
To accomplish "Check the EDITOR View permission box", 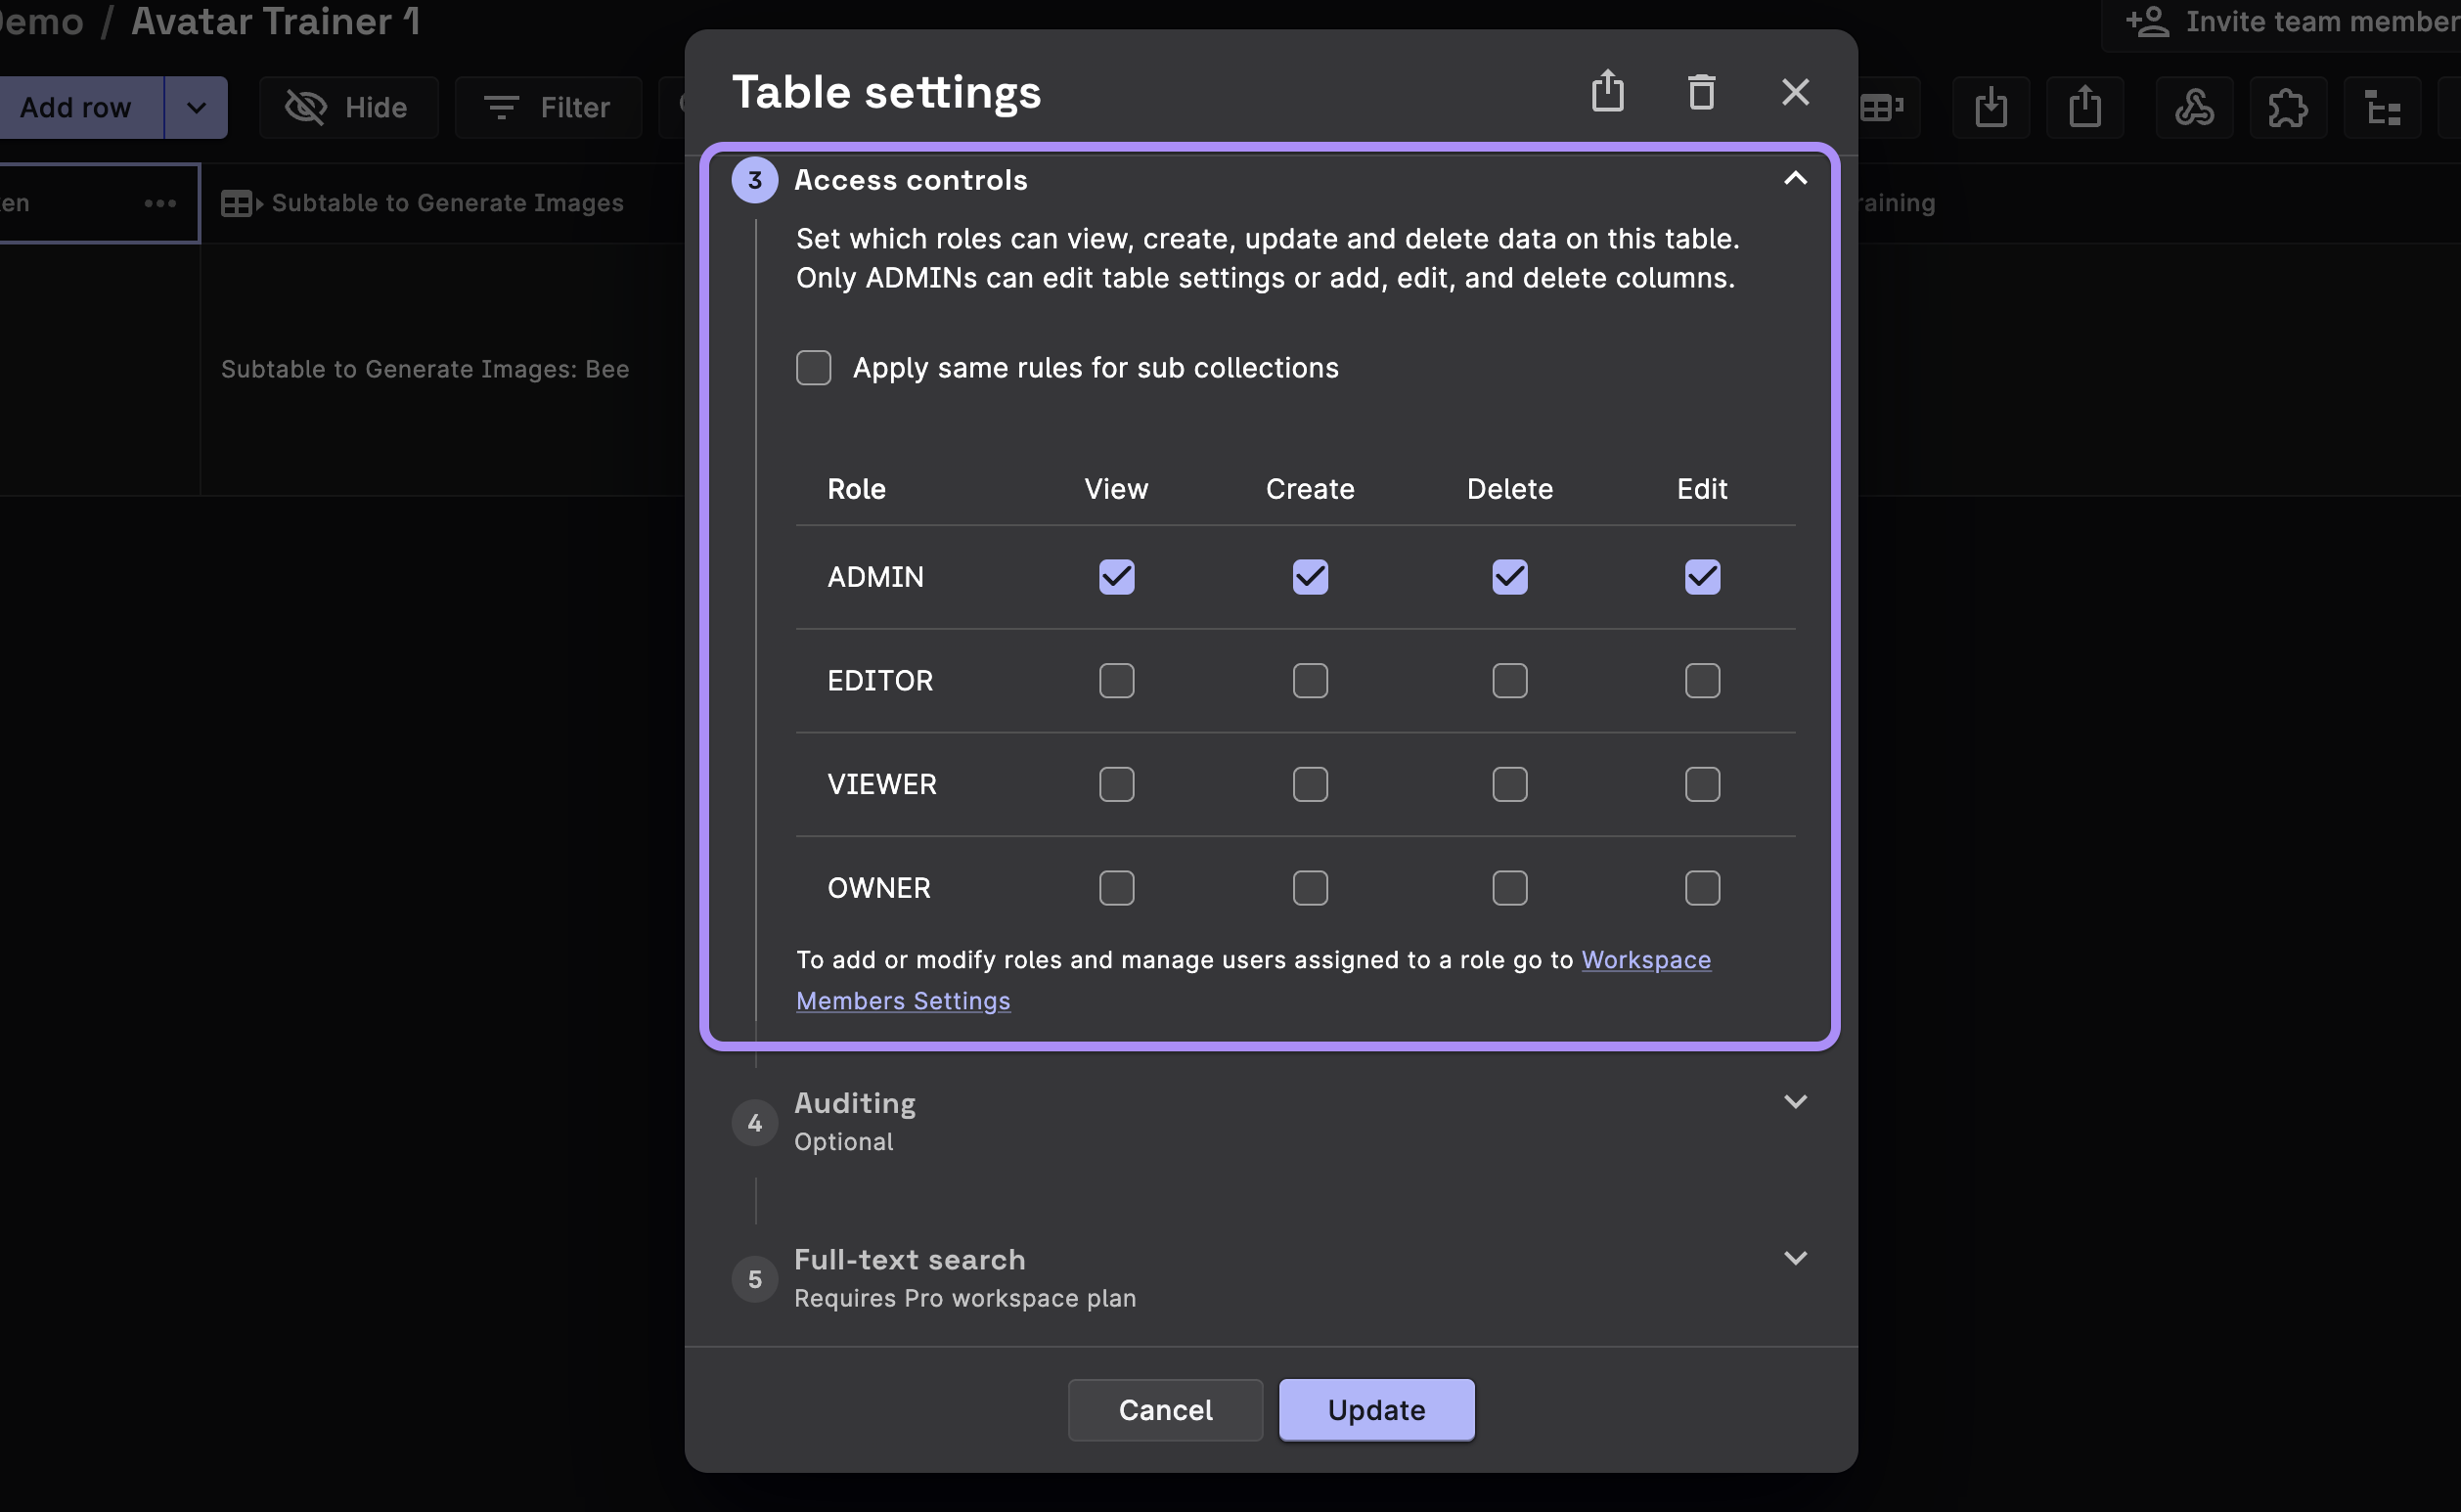I will (1116, 681).
